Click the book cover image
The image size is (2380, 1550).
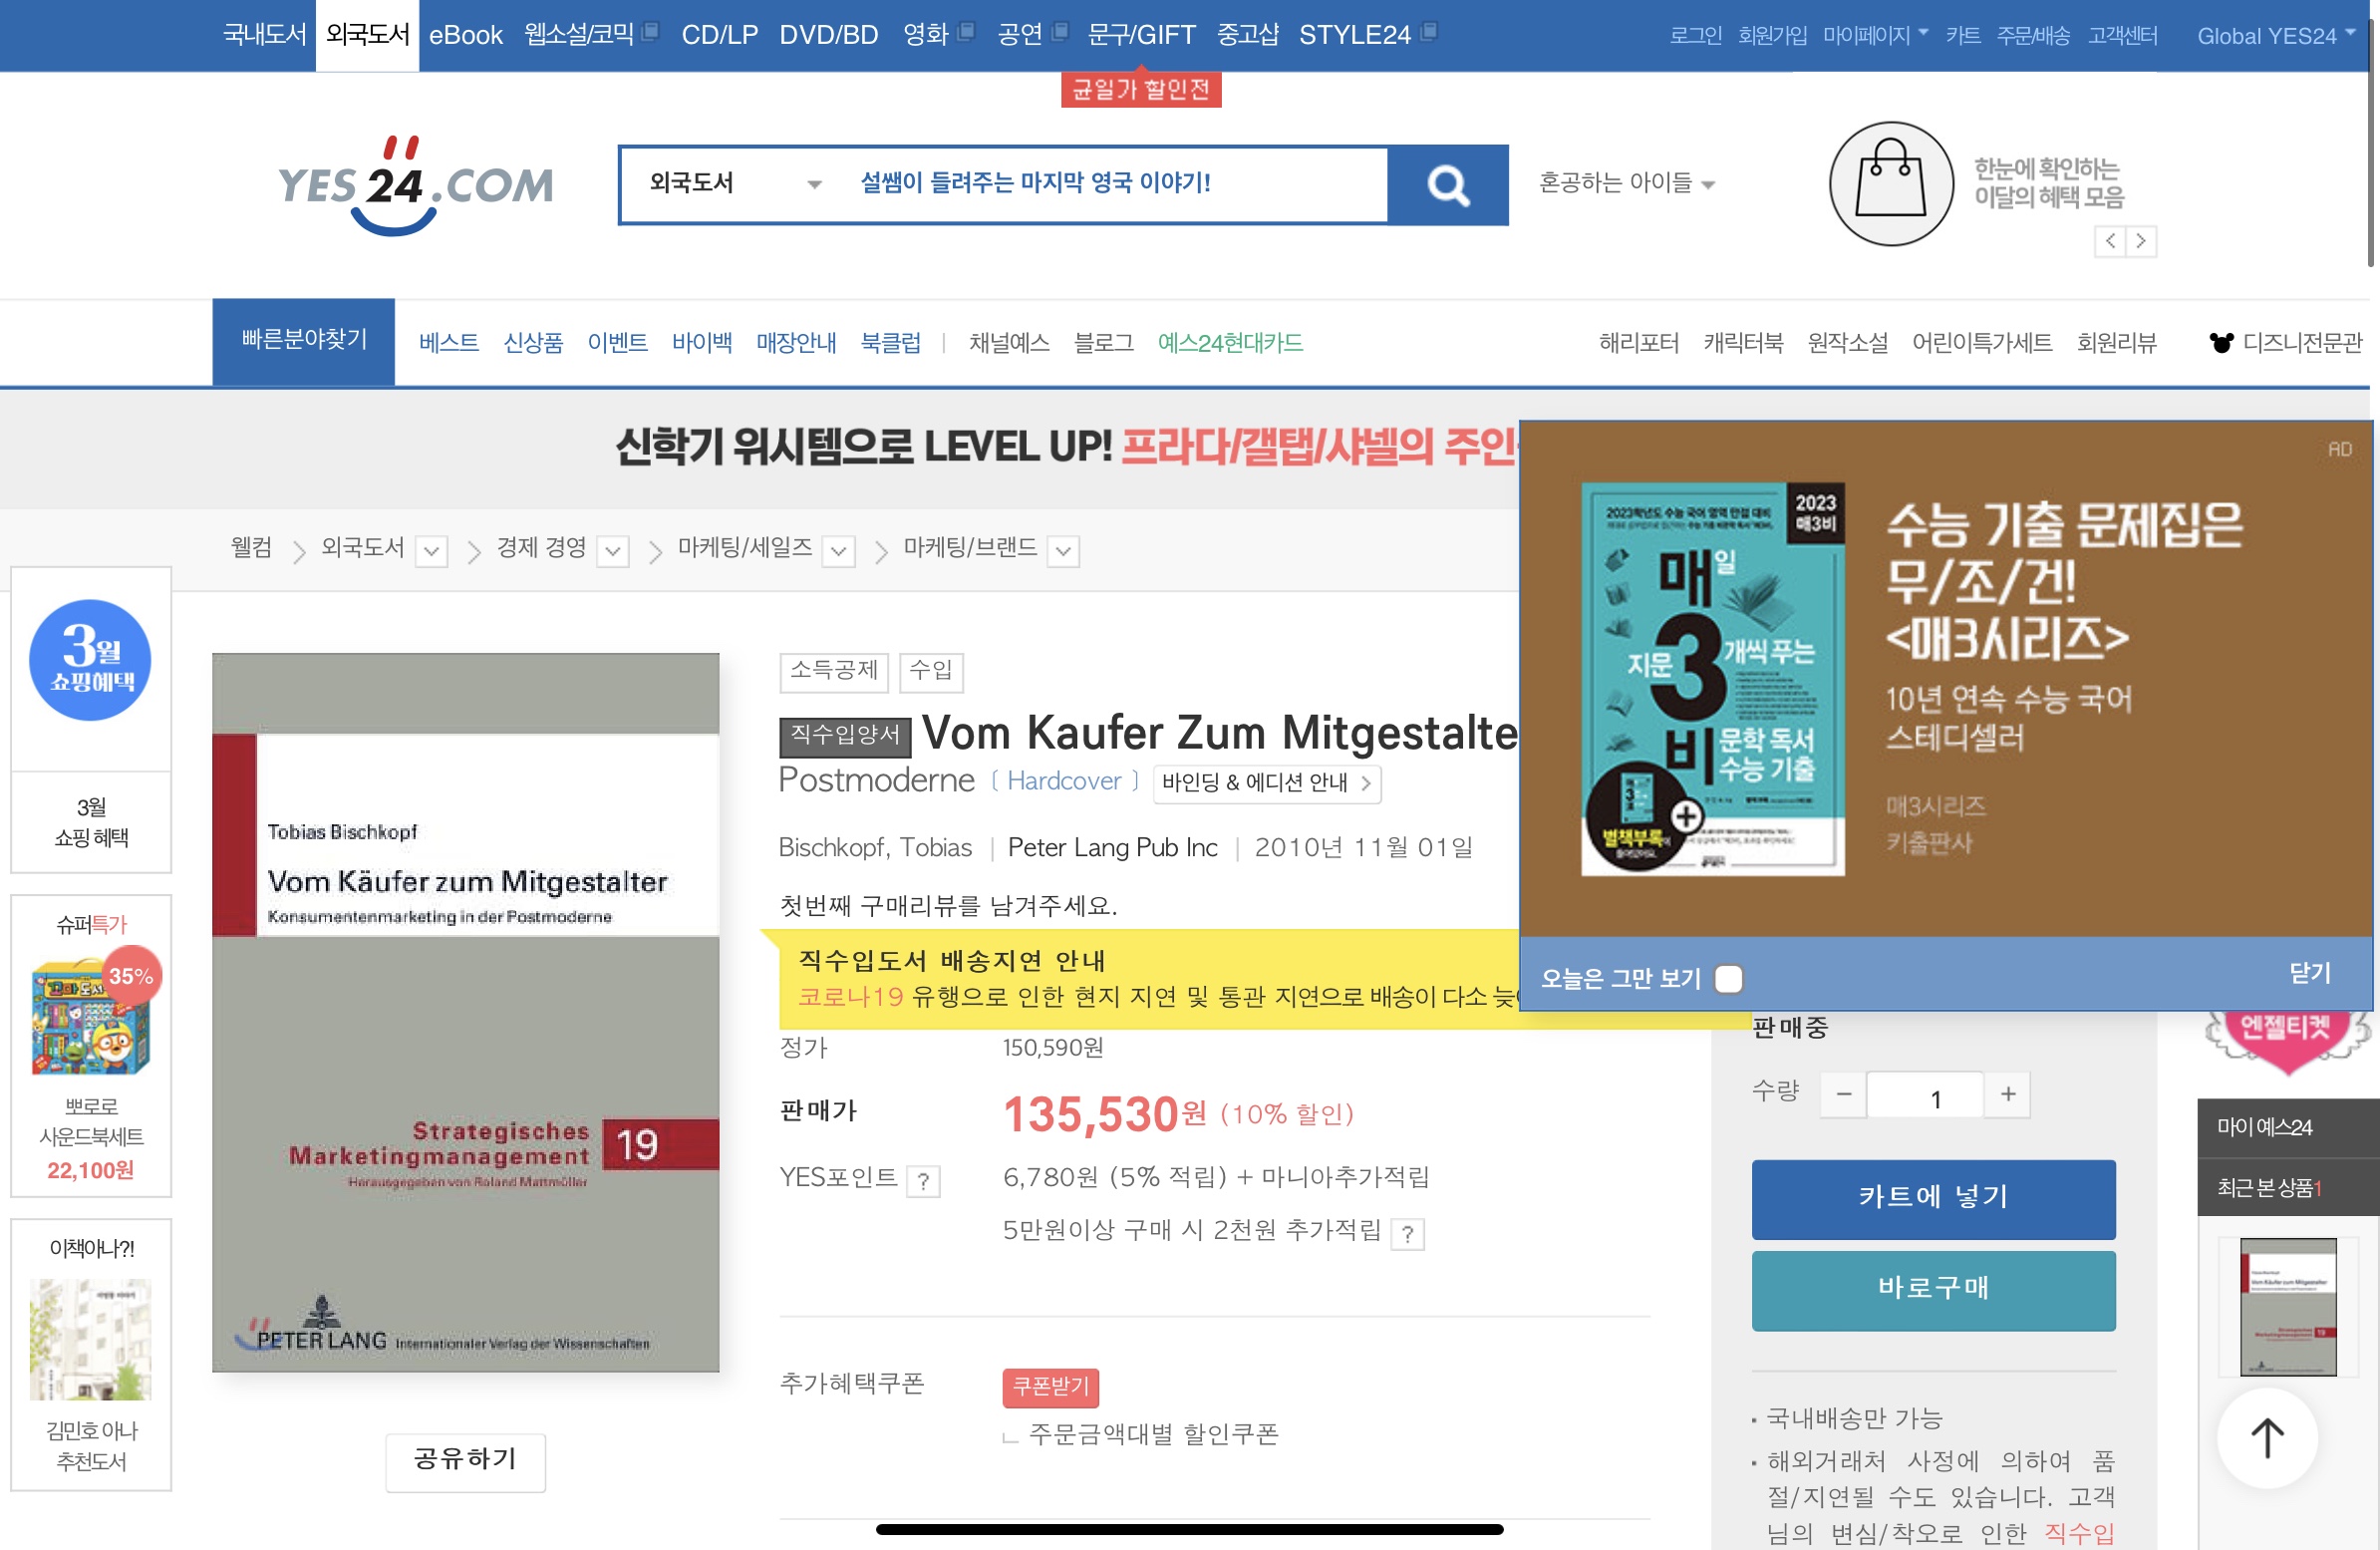pos(465,1012)
